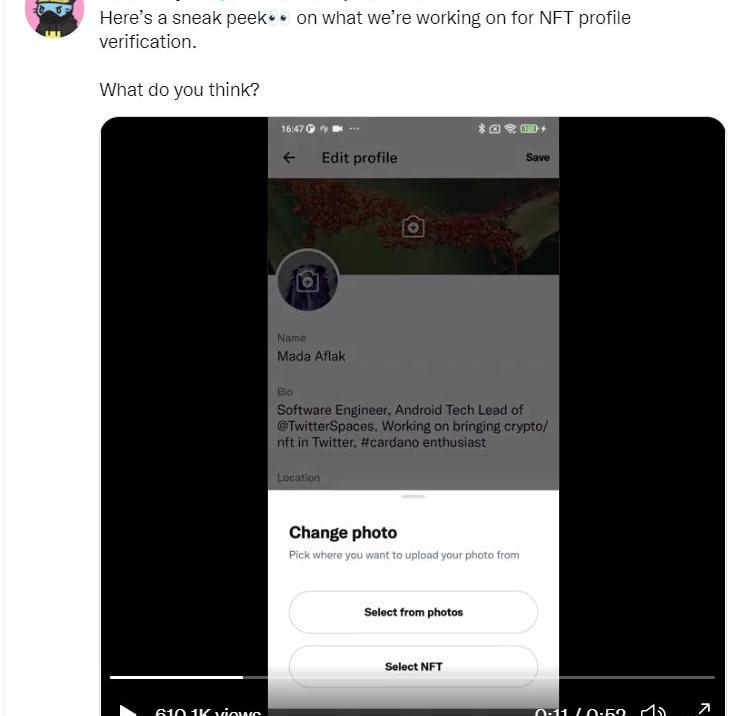This screenshot has height=716, width=733.
Task: Click the battery indicator icon
Action: (x=529, y=129)
